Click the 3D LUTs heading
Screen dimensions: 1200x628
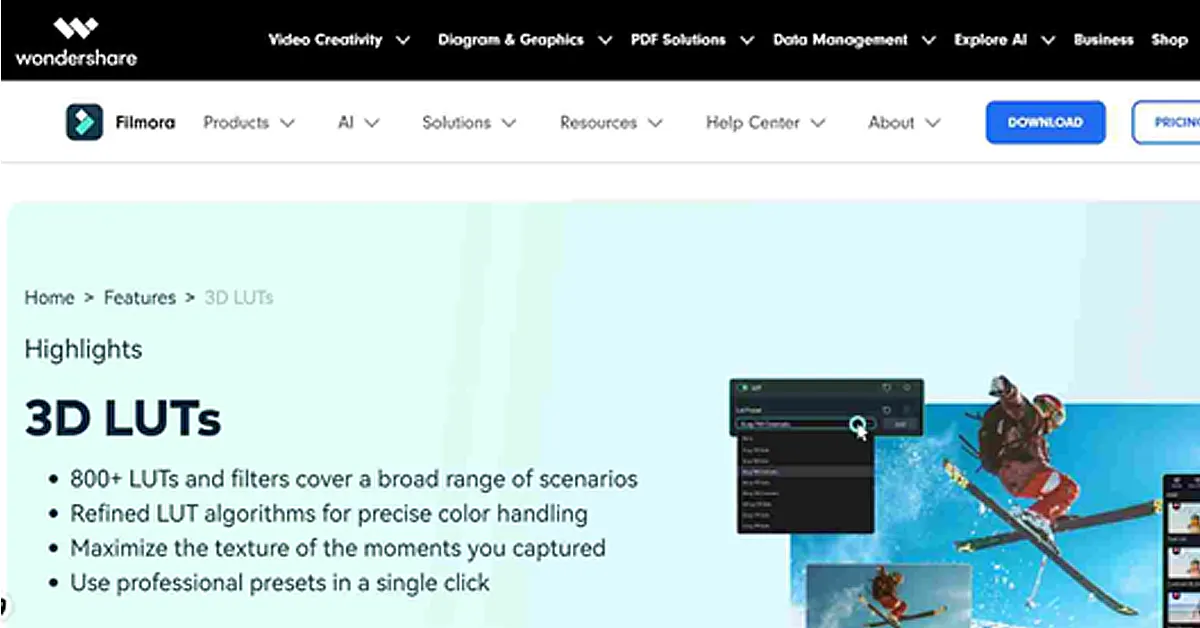point(122,418)
